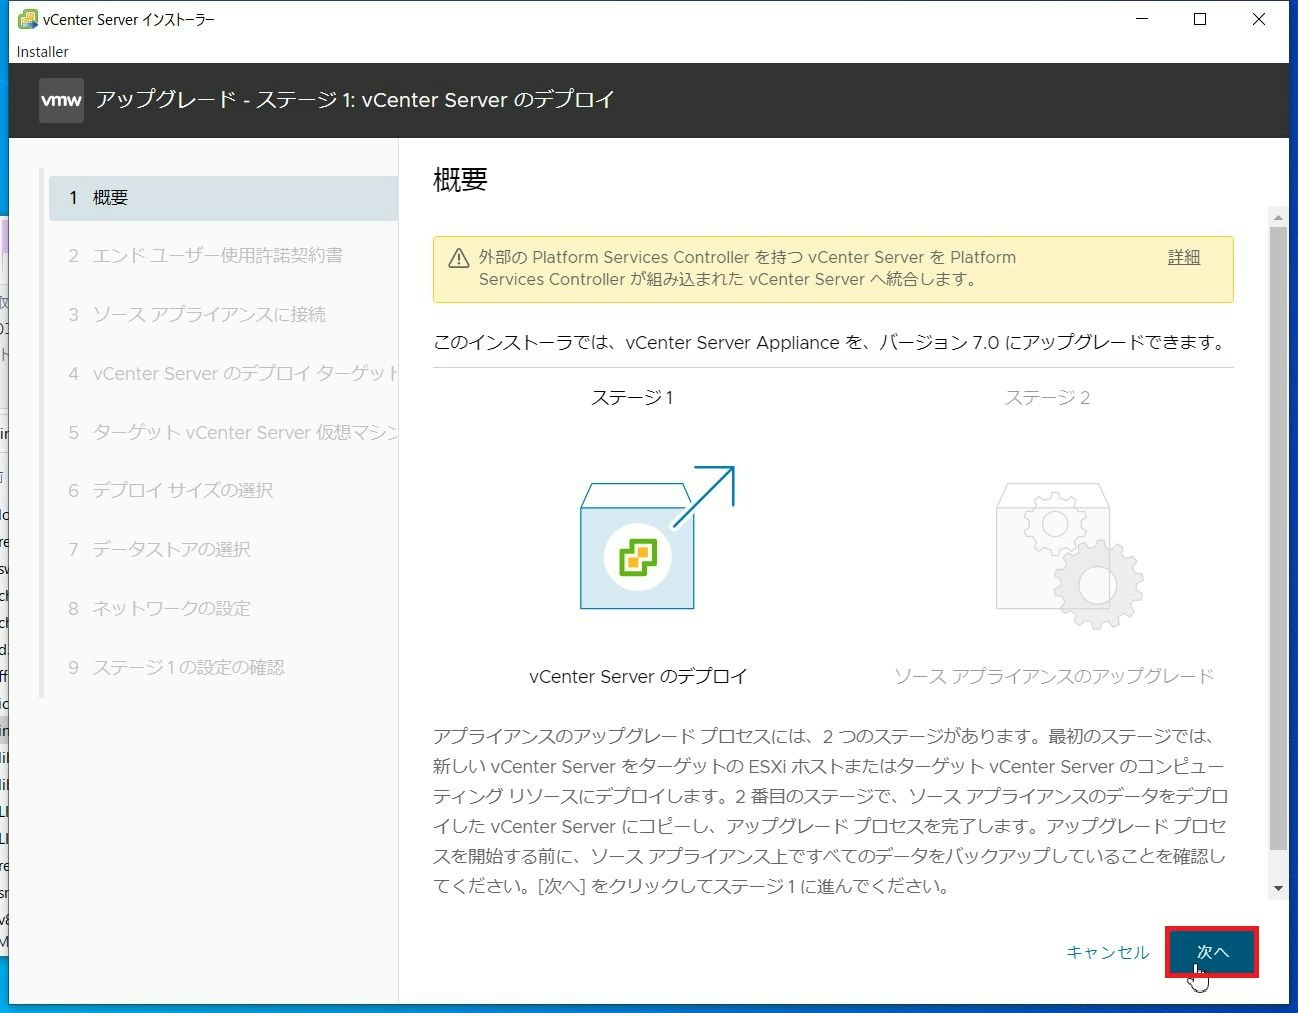Click the vertical scrollbar thumb

coord(1278,538)
